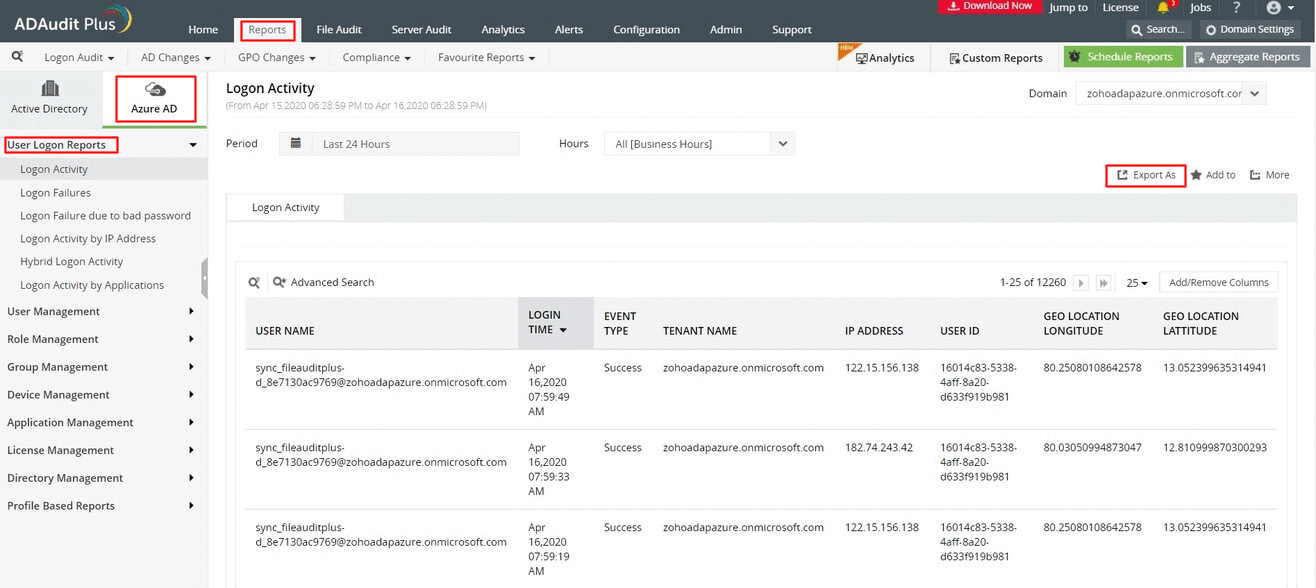The width and height of the screenshot is (1316, 588).
Task: Open the Configuration menu
Action: pos(646,29)
